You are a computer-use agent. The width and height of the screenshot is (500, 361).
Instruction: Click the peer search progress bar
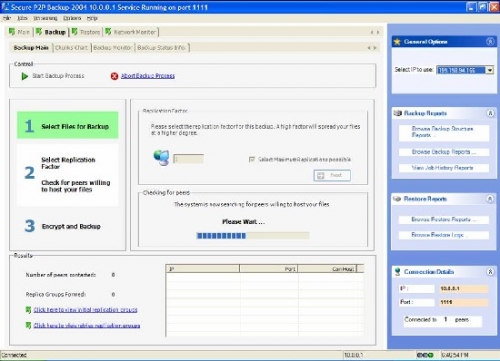253,236
